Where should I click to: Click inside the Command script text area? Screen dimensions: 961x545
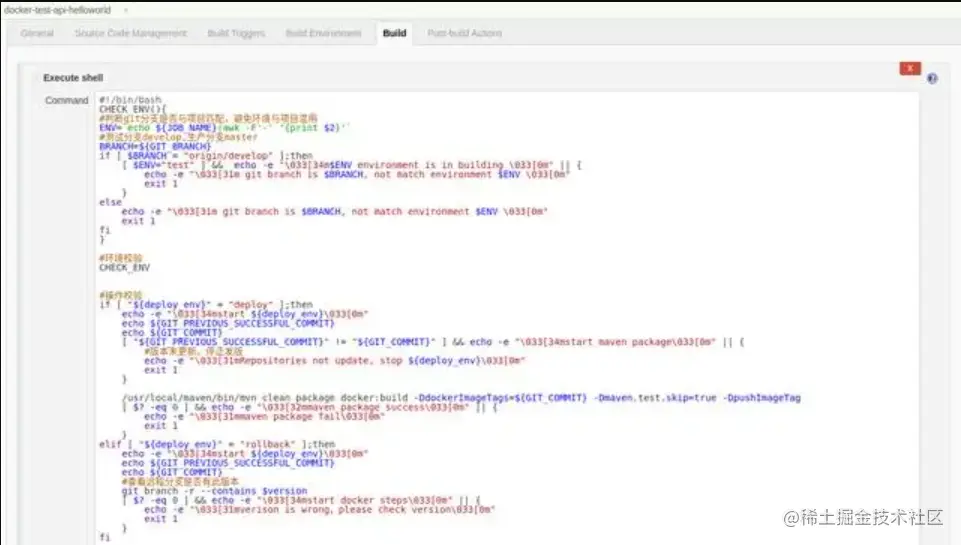coord(507,318)
